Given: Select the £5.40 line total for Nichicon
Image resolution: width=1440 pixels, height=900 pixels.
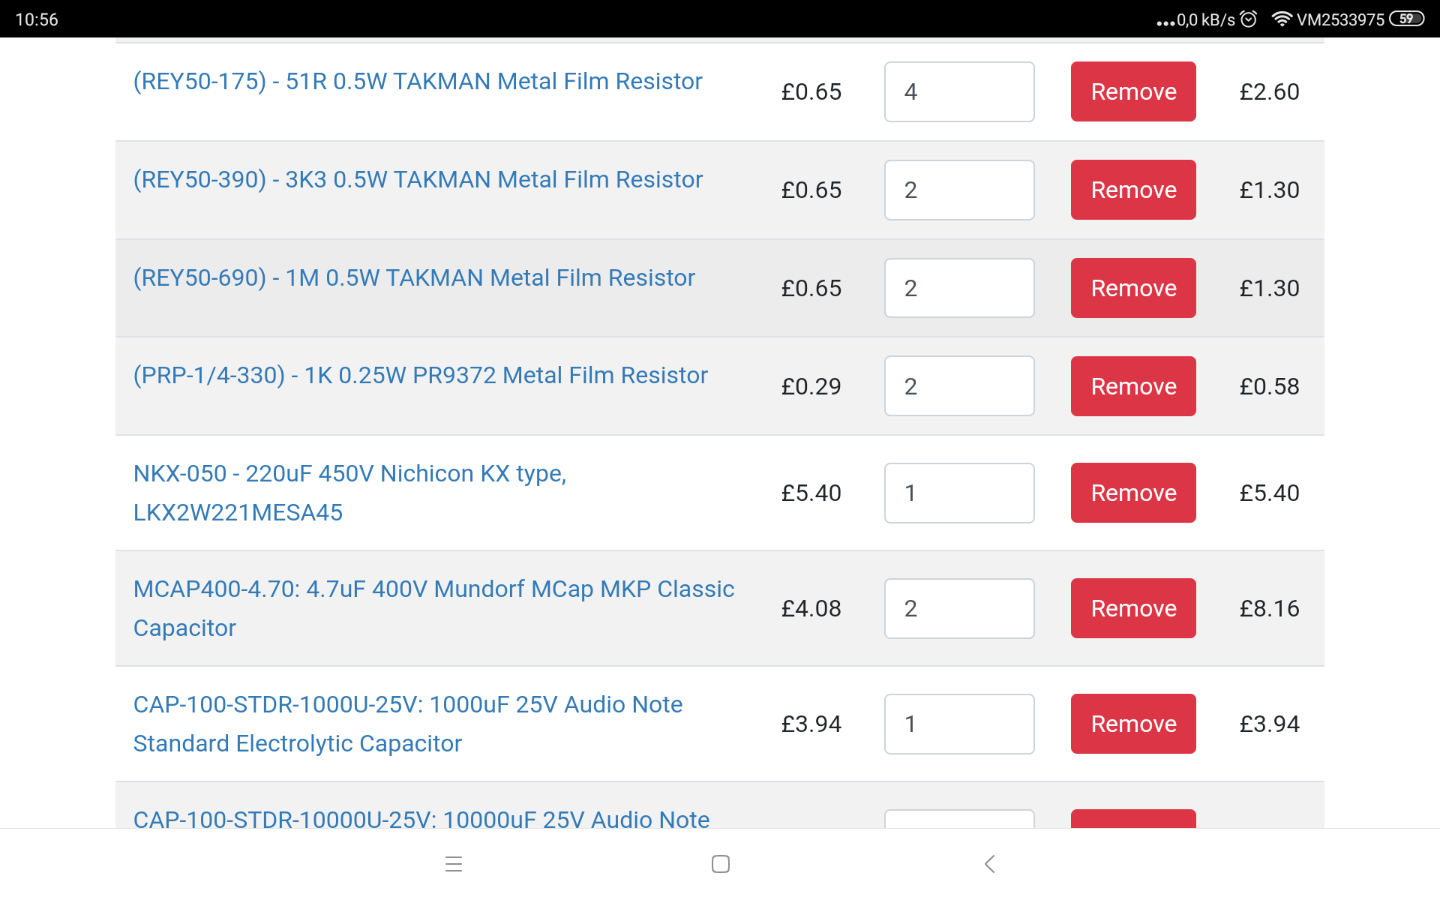Looking at the screenshot, I should 1269,493.
